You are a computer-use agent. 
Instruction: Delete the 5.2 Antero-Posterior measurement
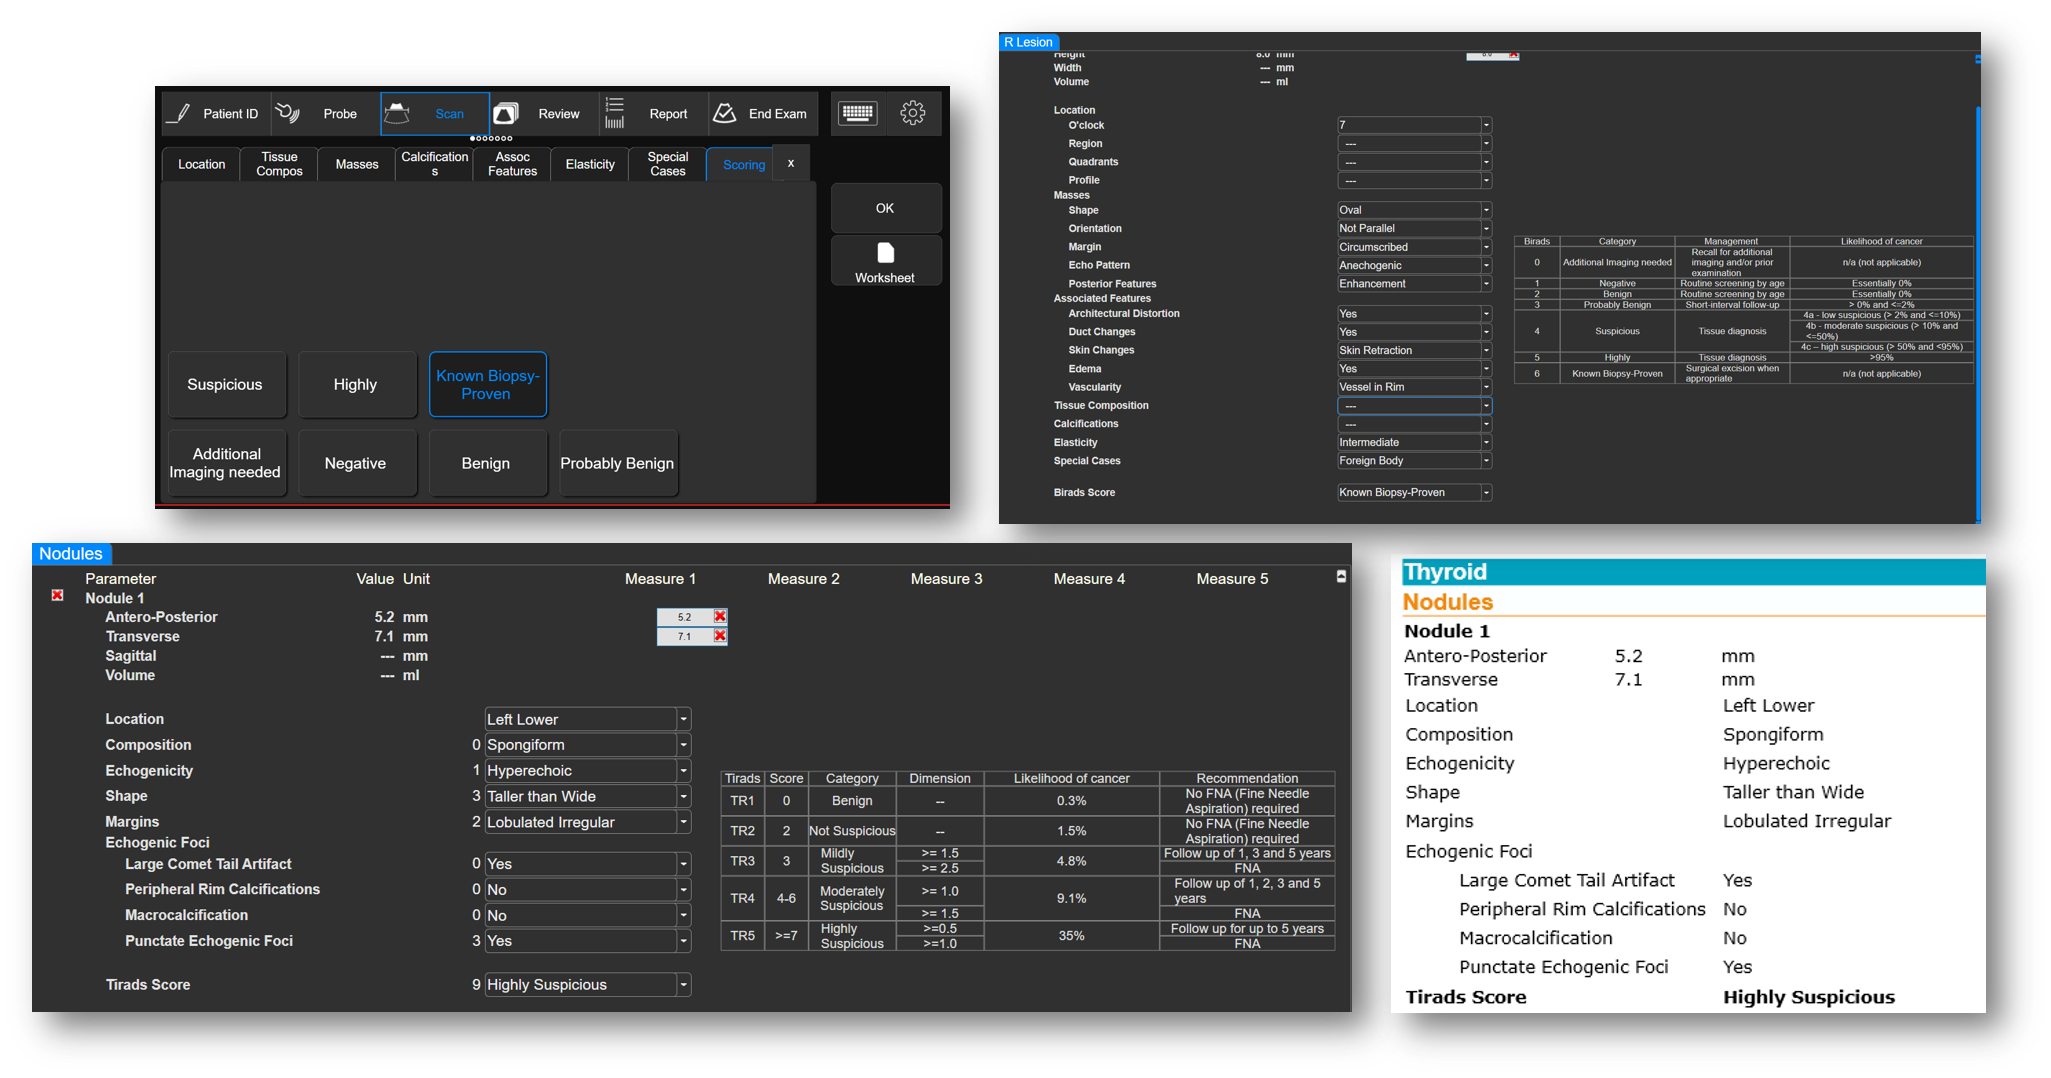pos(720,617)
